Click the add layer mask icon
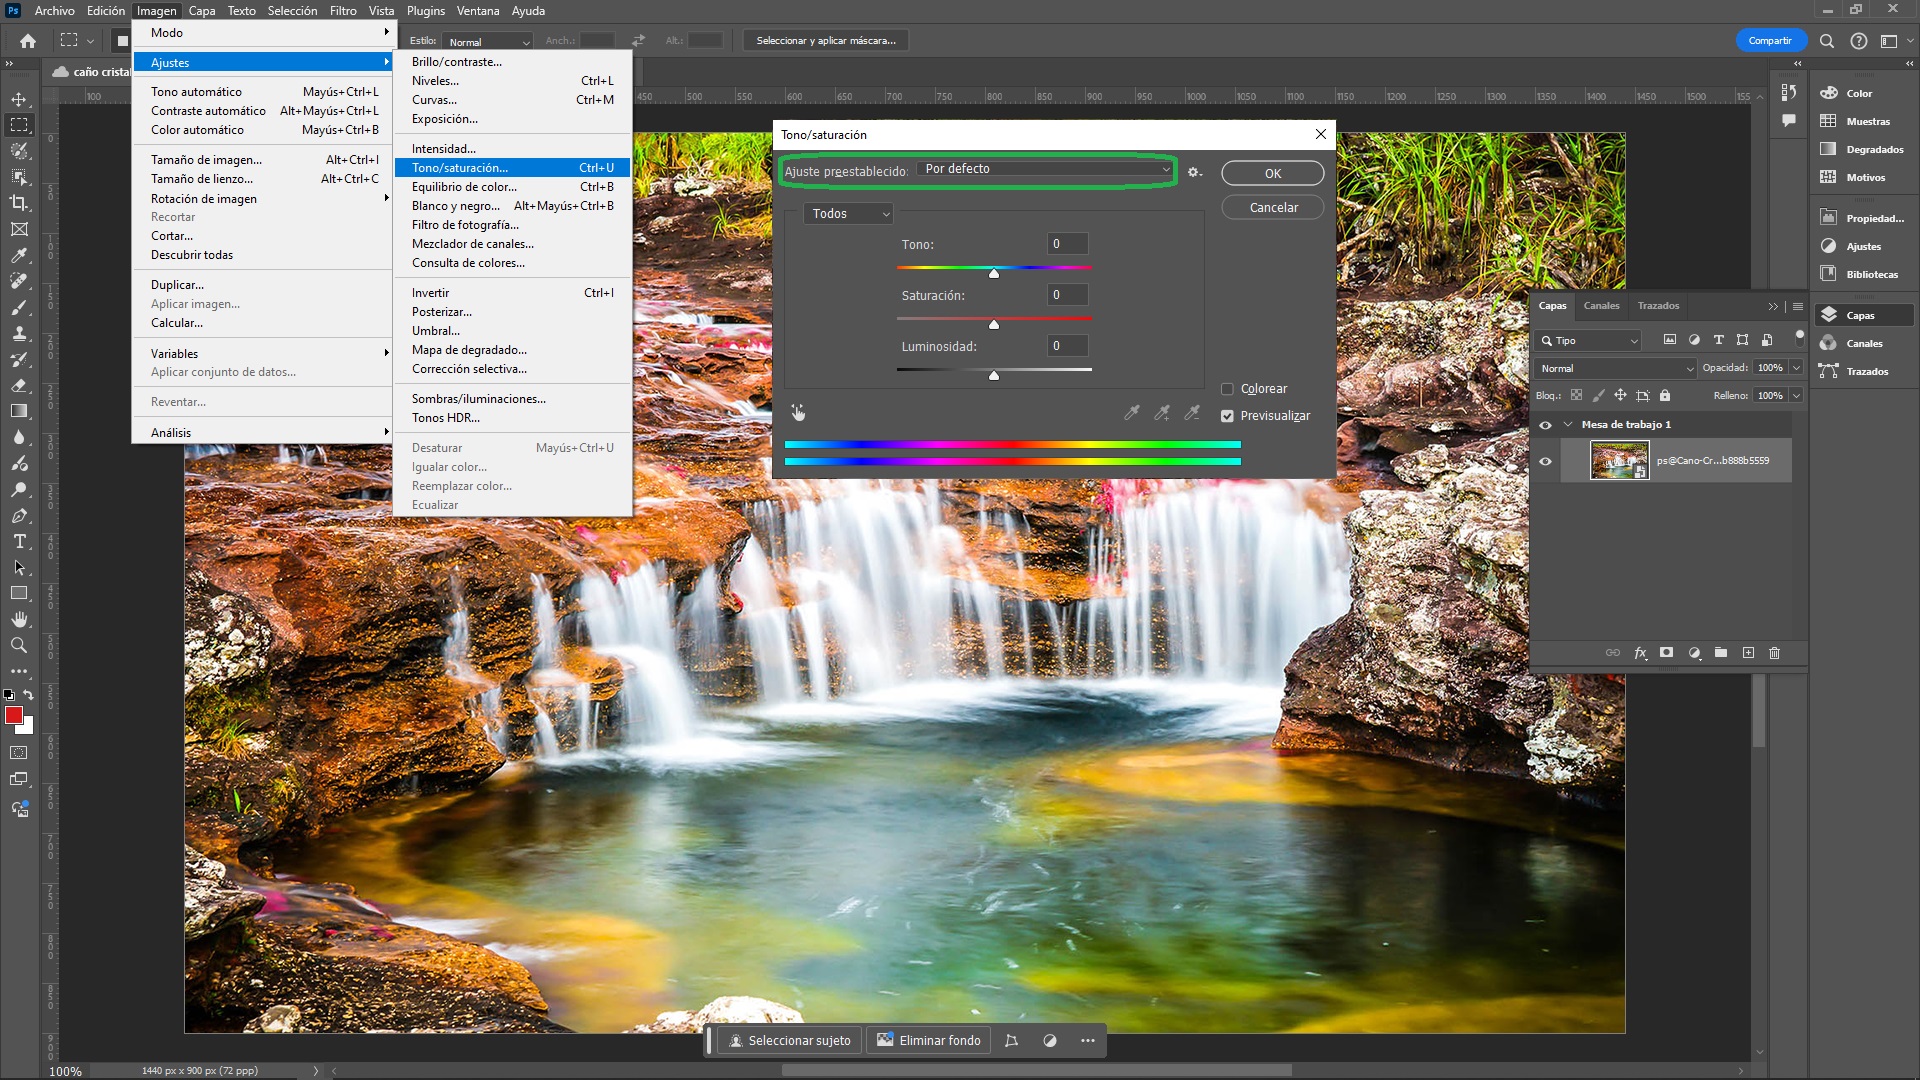Viewport: 1920px width, 1080px height. [x=1666, y=653]
